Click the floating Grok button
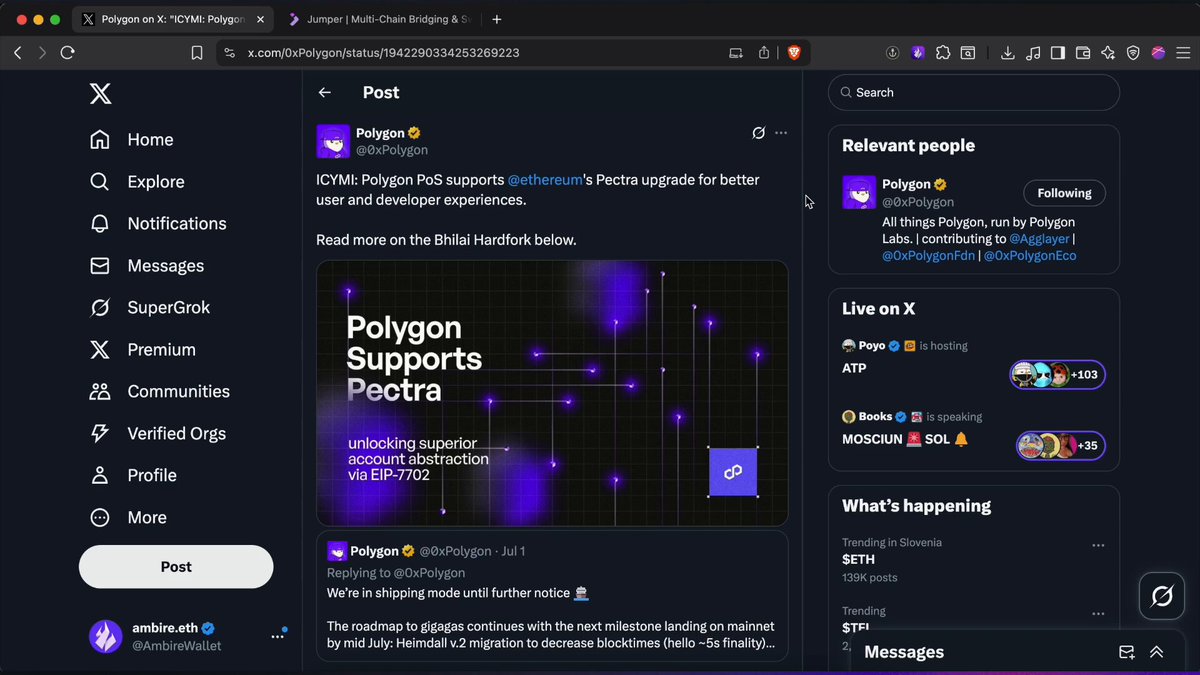Screen dimensions: 1200x675 1162,597
